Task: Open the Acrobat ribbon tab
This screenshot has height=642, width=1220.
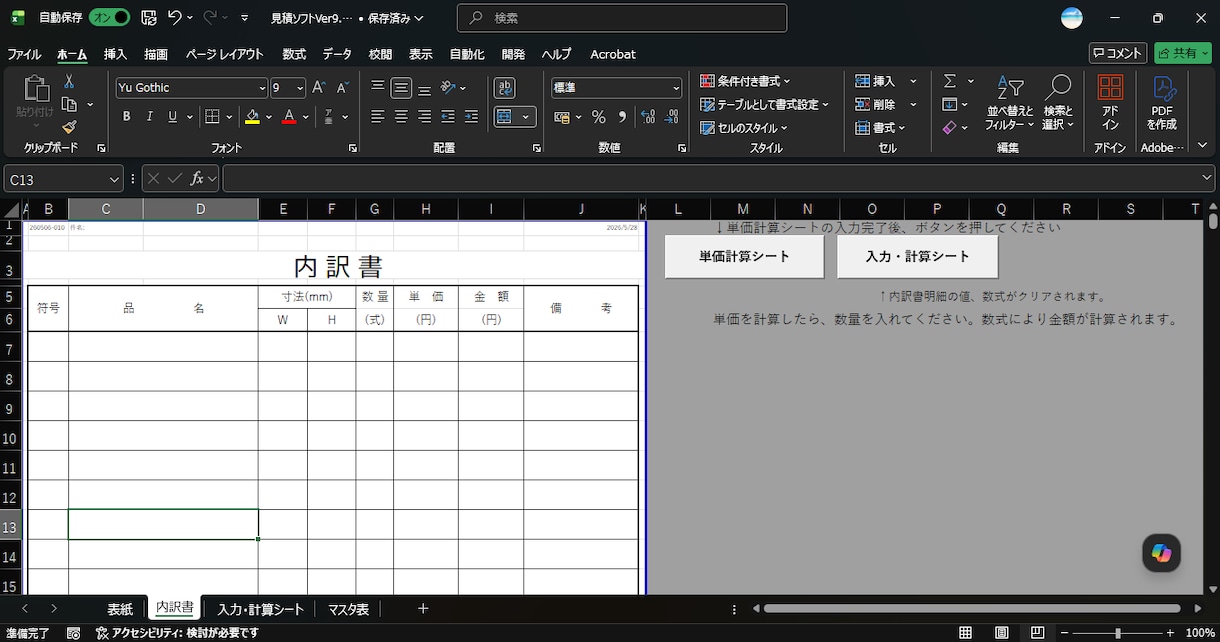Action: [x=613, y=54]
